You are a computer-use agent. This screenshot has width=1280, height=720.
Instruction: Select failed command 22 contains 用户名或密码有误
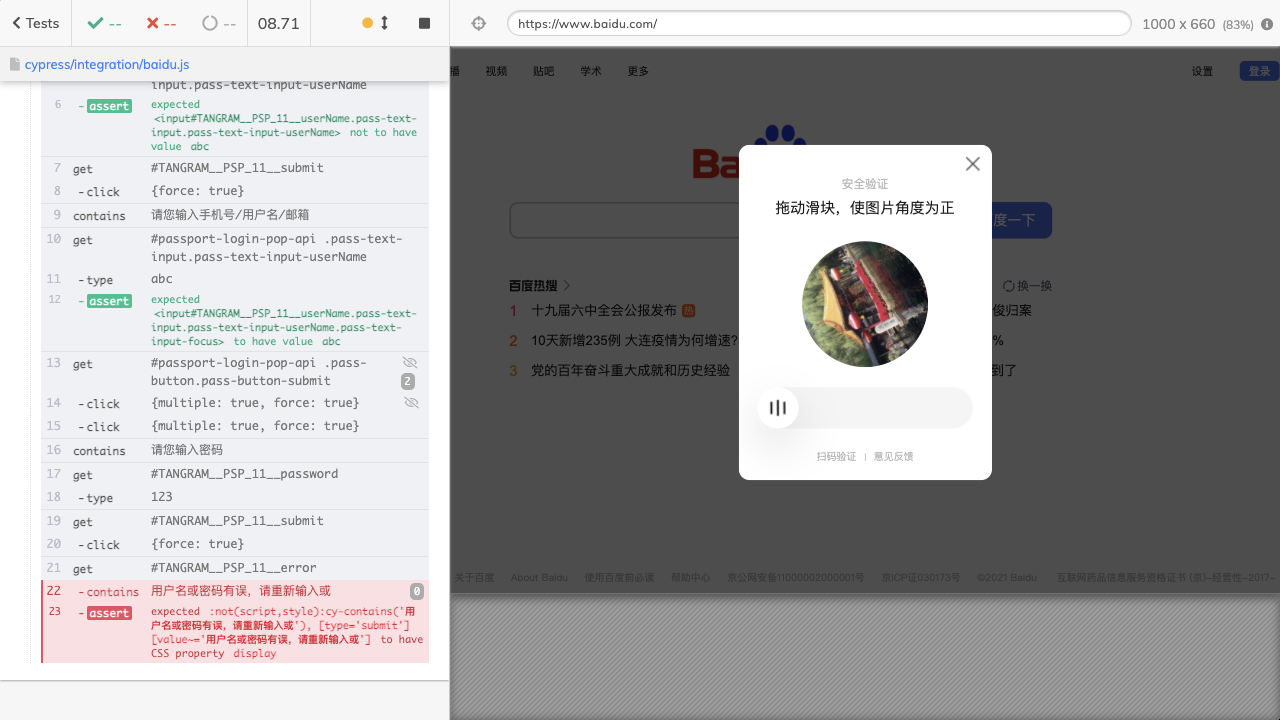tap(235, 591)
